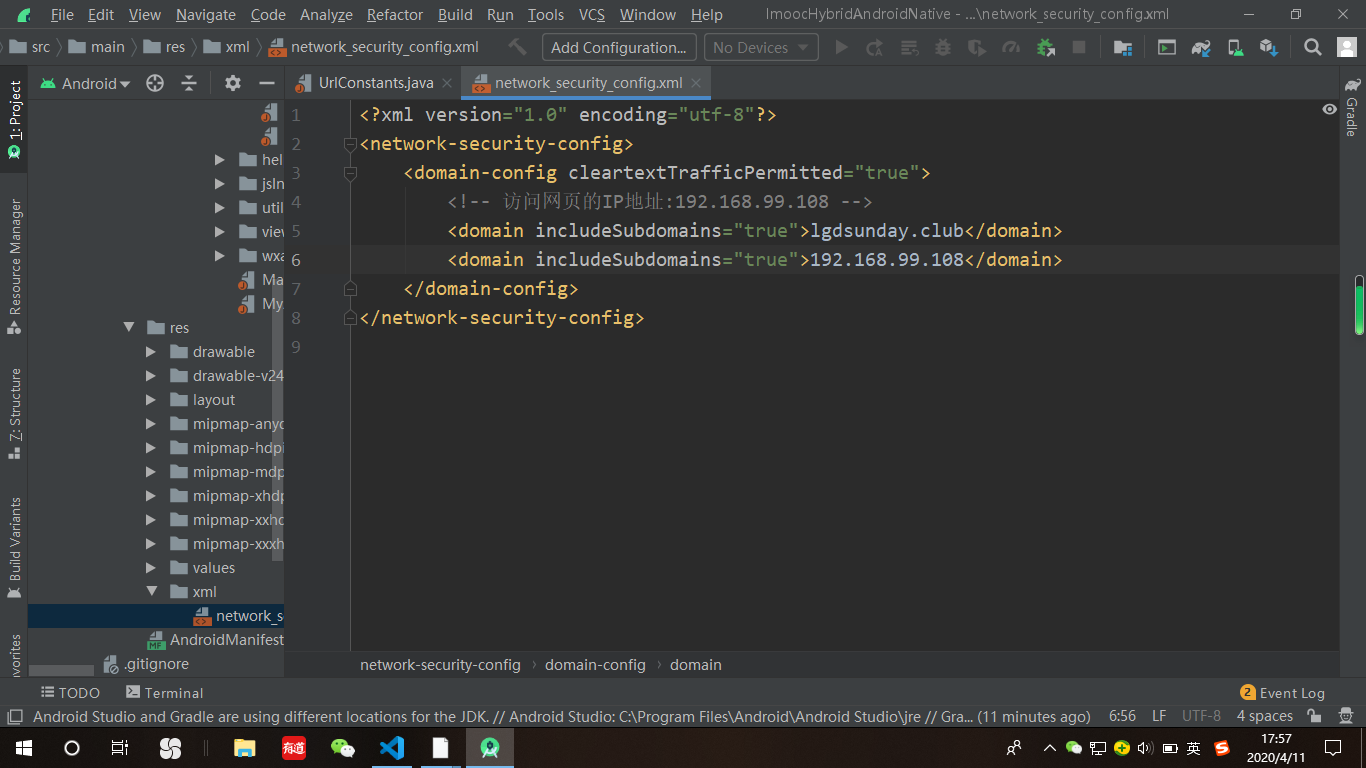The image size is (1366, 768).
Task: Click the Search Everywhere magnifier icon
Action: (x=1313, y=47)
